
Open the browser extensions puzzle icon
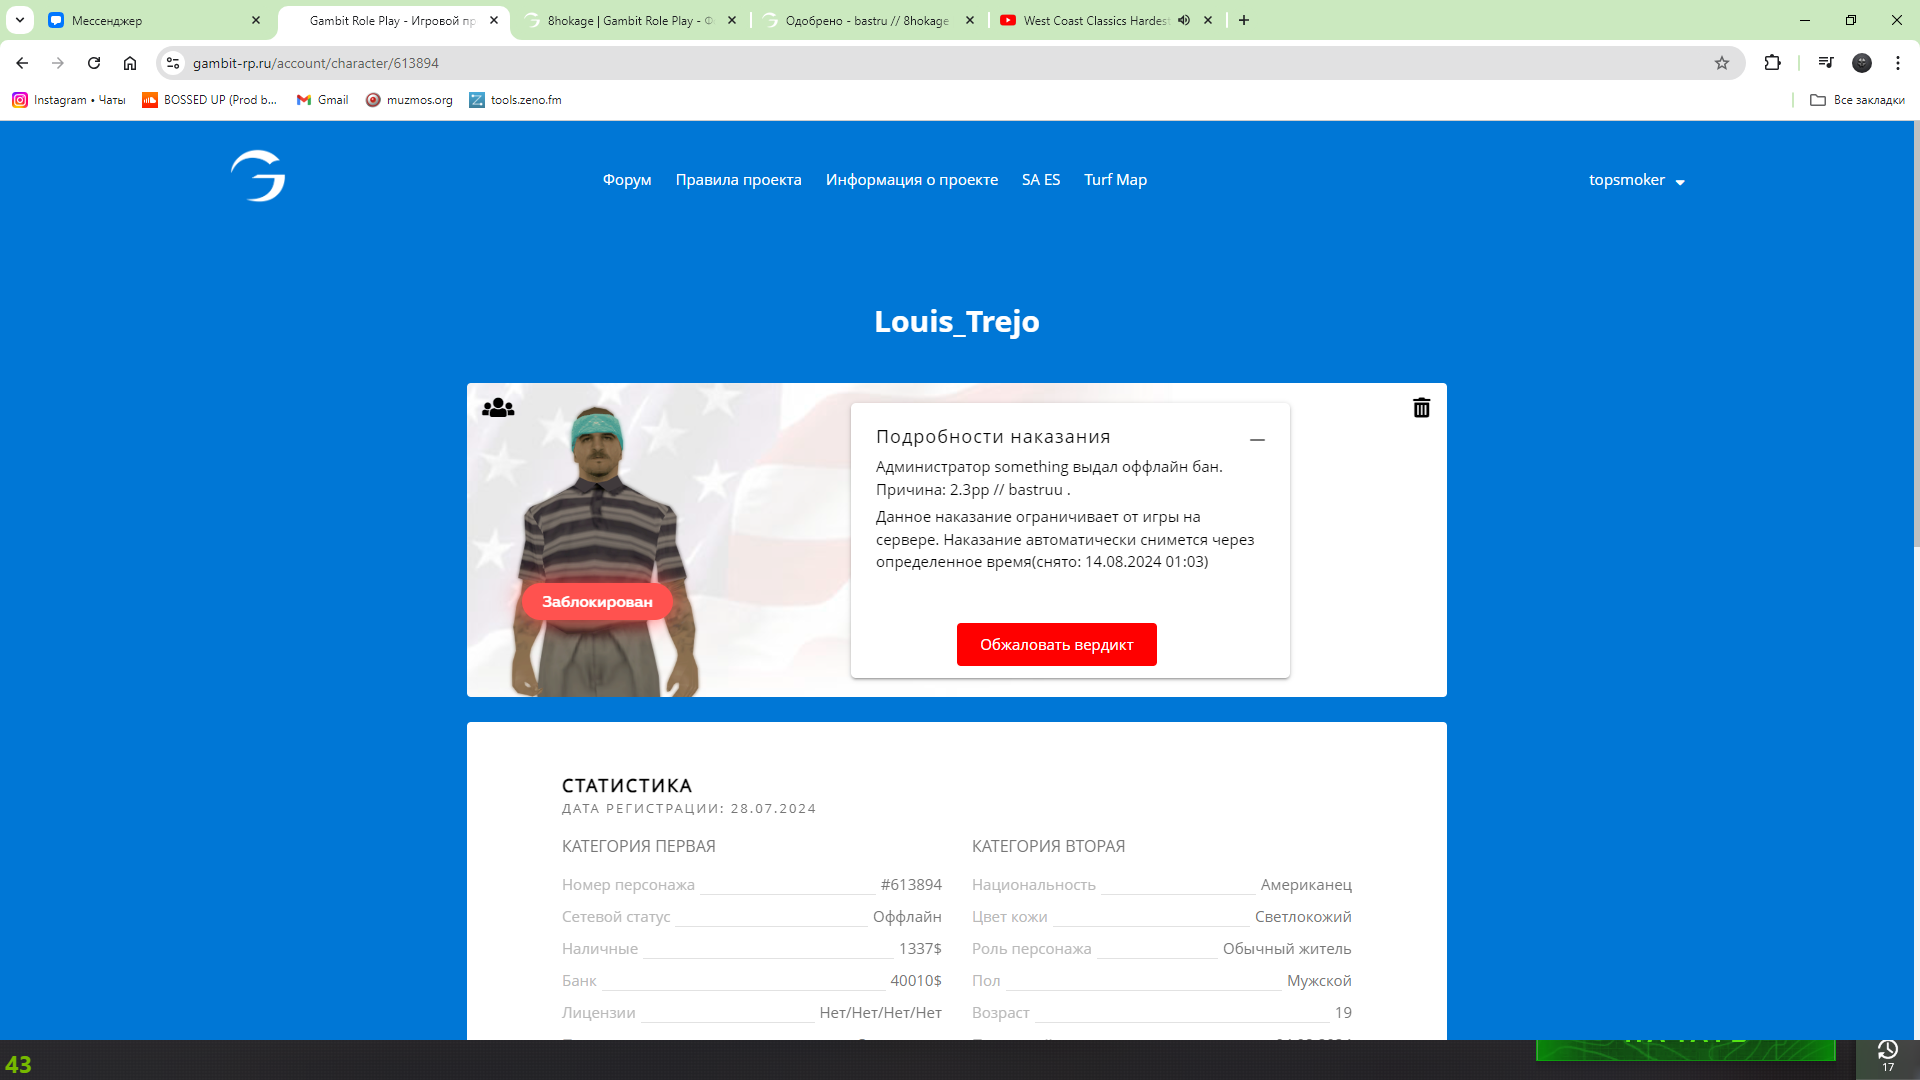pyautogui.click(x=1772, y=63)
